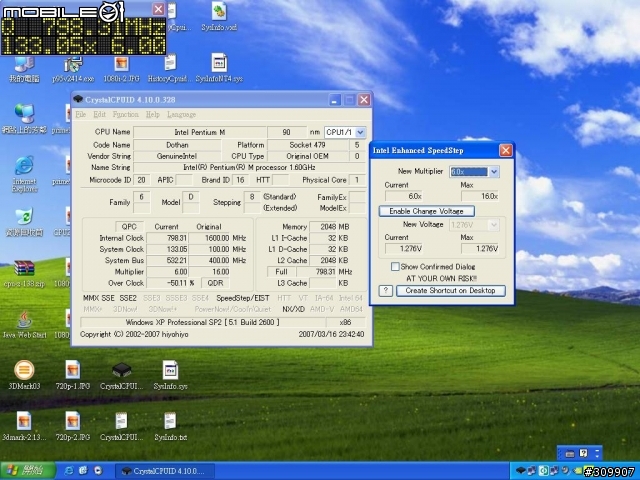Screen dimensions: 640x480
Task: Open the language bar help icon
Action: [x=584, y=453]
